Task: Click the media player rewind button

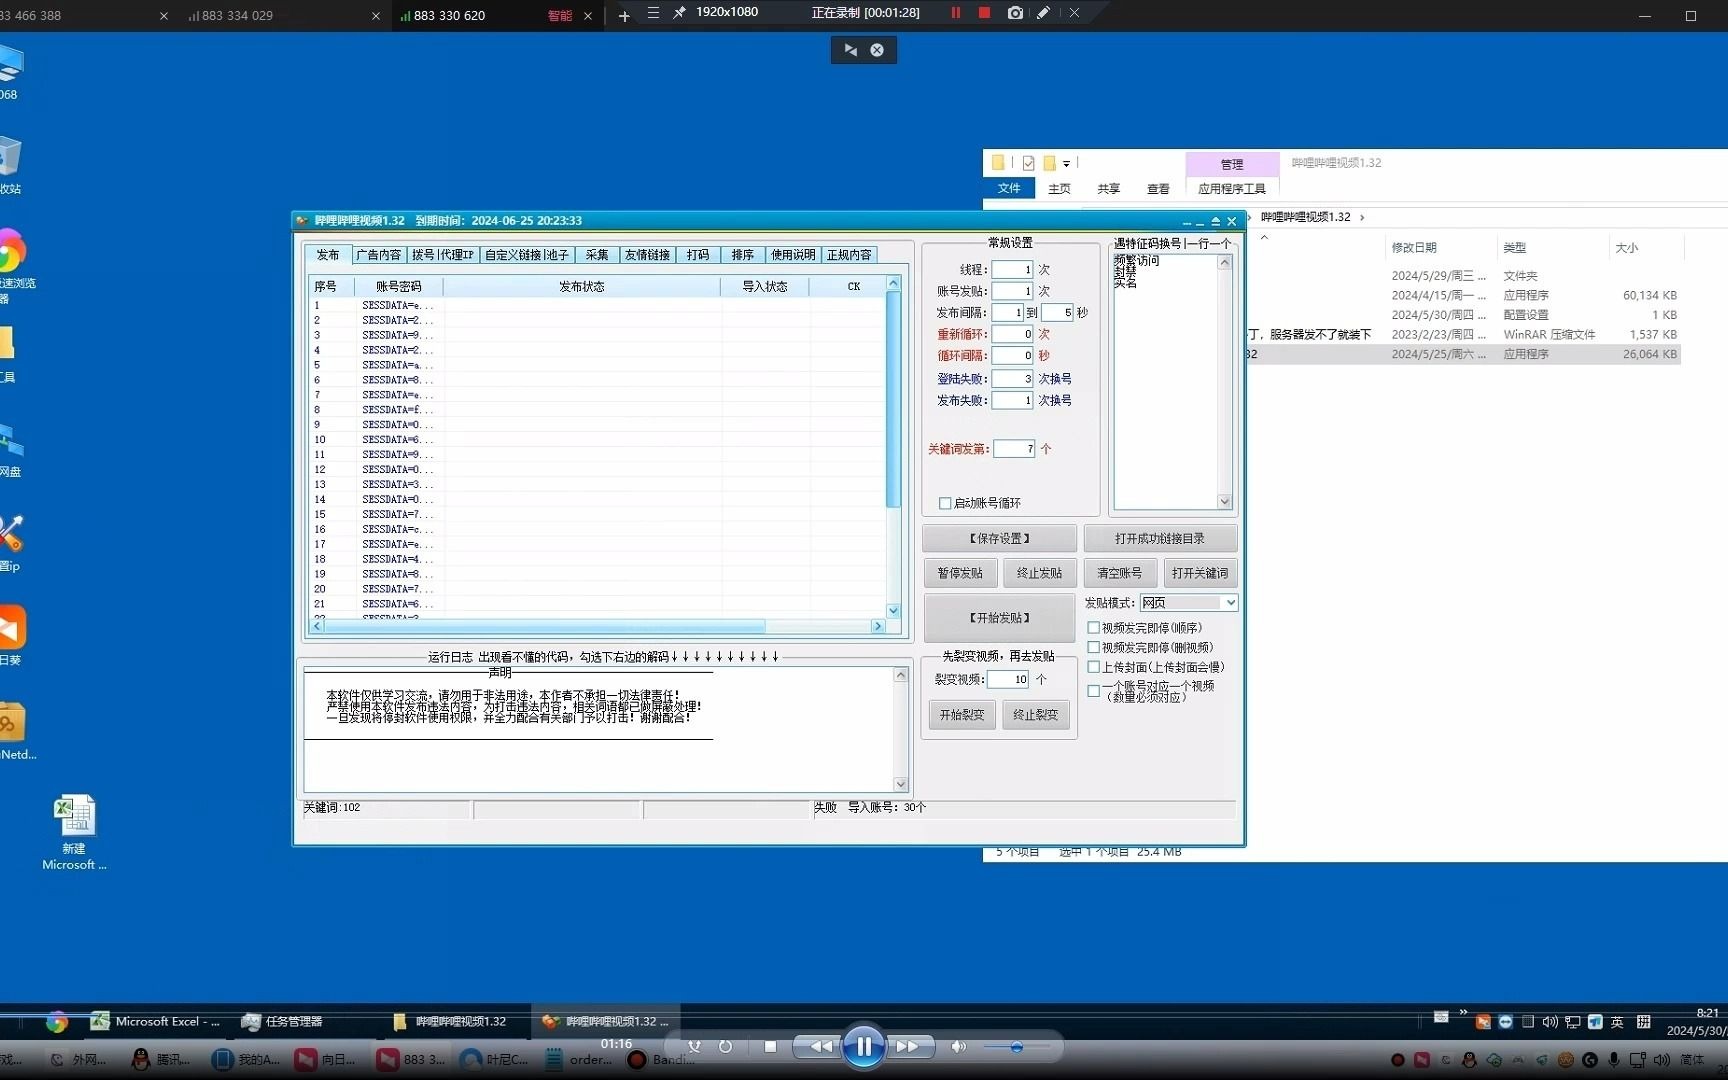Action: point(821,1047)
